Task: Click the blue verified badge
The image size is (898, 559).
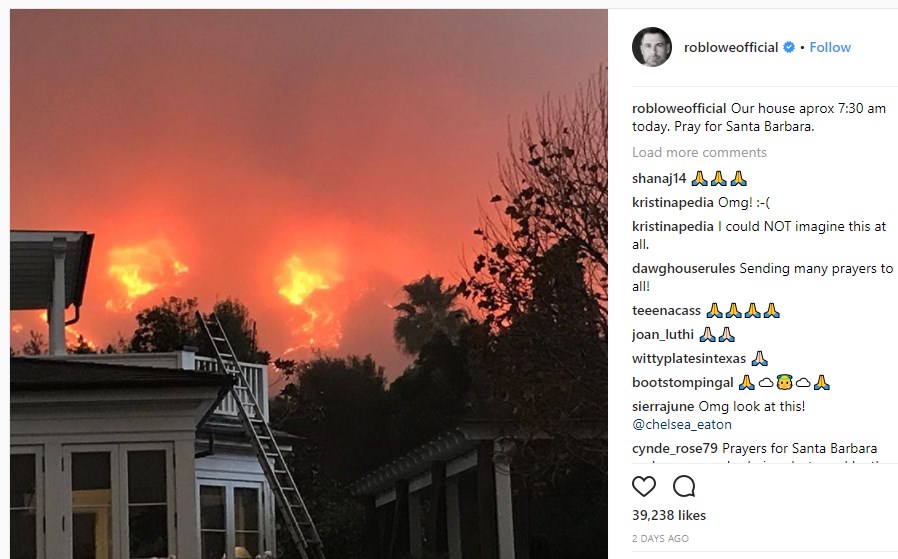Action: (789, 47)
